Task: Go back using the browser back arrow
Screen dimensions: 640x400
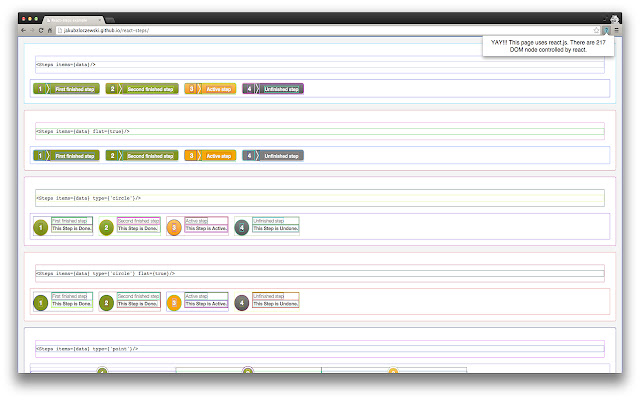Action: 23,30
